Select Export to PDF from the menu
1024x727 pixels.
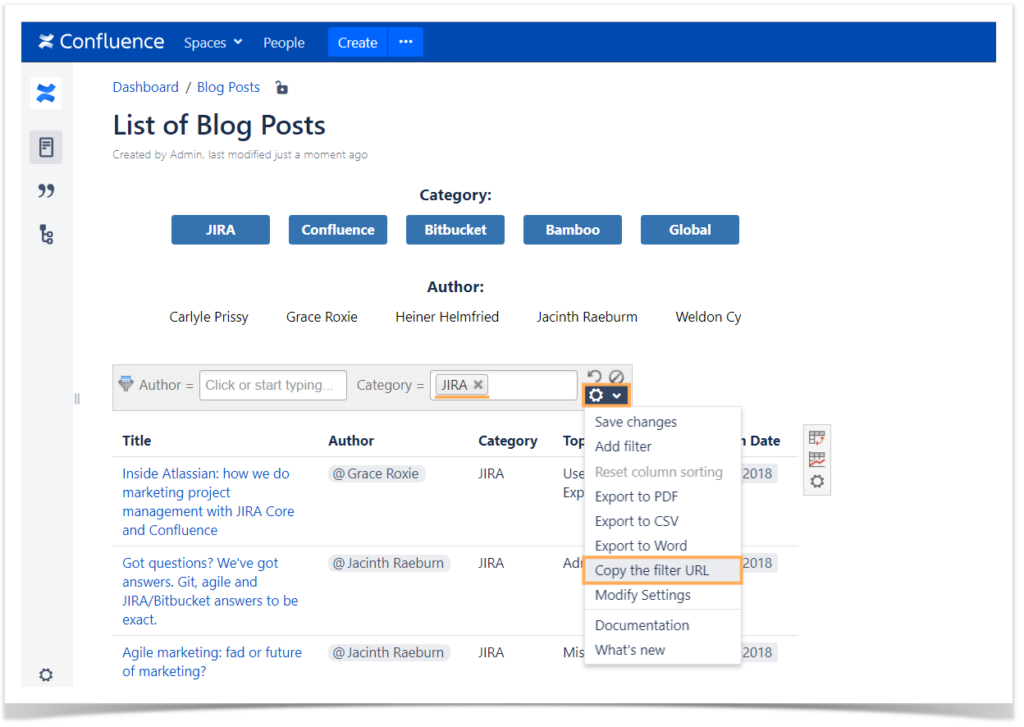(635, 496)
